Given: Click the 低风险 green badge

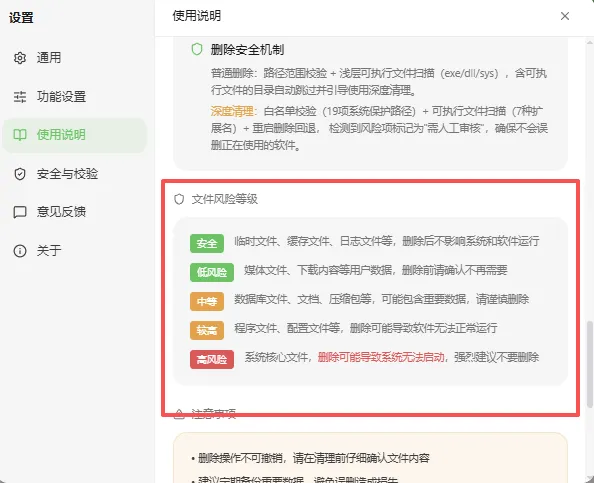Looking at the screenshot, I should click(x=212, y=272).
